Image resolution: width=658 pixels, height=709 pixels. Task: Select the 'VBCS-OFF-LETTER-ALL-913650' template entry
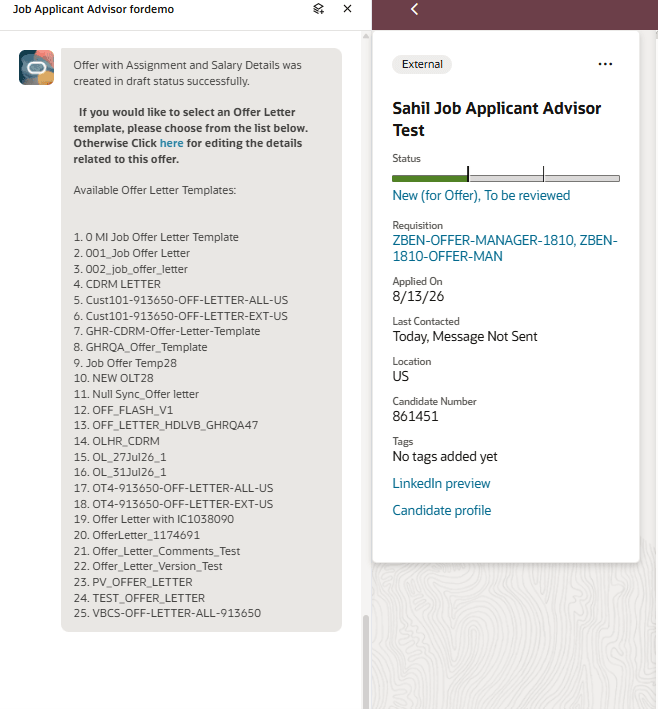(167, 613)
